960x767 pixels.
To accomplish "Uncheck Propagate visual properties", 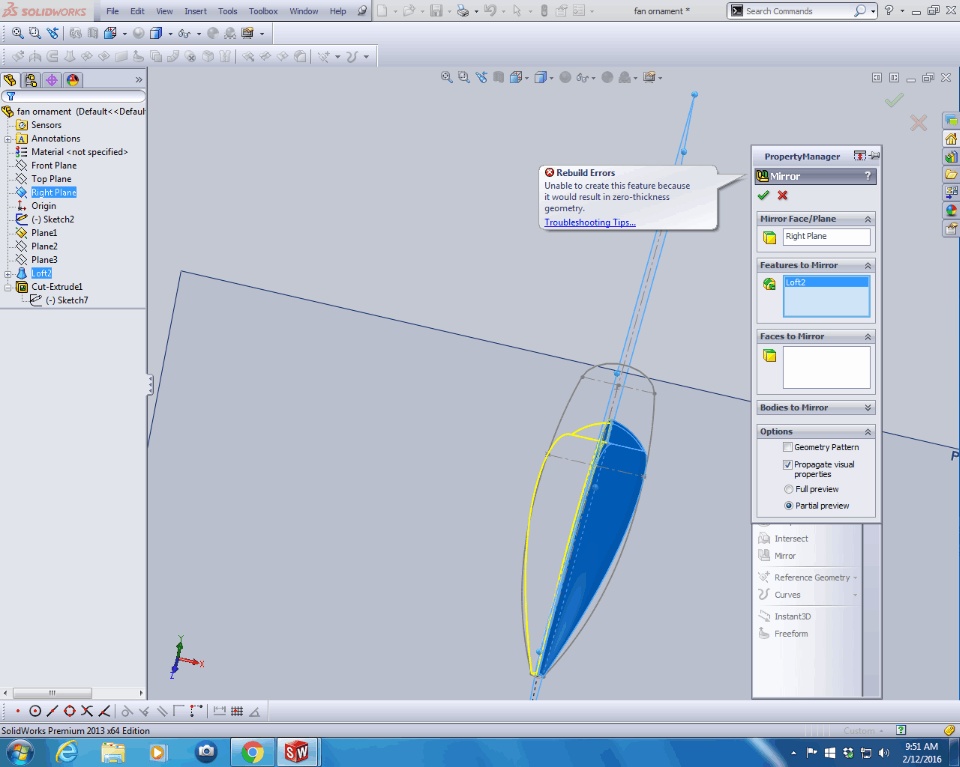I will click(x=788, y=465).
